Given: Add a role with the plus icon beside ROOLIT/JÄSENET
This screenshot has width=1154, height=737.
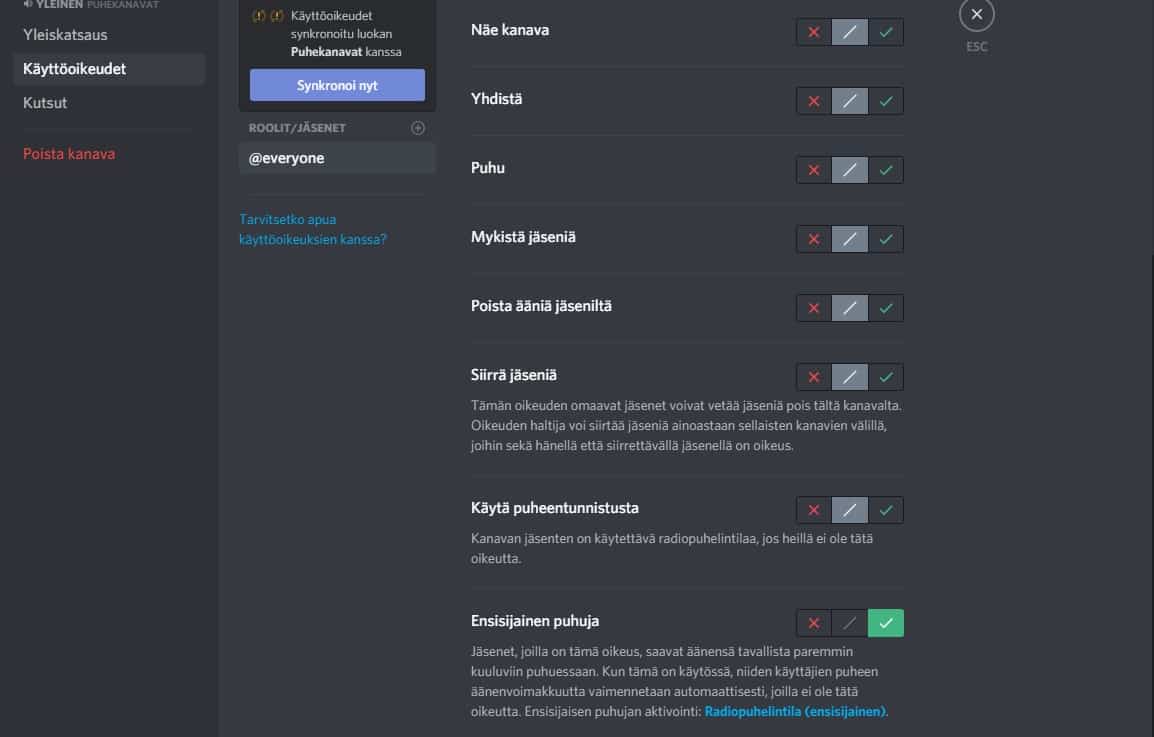Looking at the screenshot, I should coord(418,128).
